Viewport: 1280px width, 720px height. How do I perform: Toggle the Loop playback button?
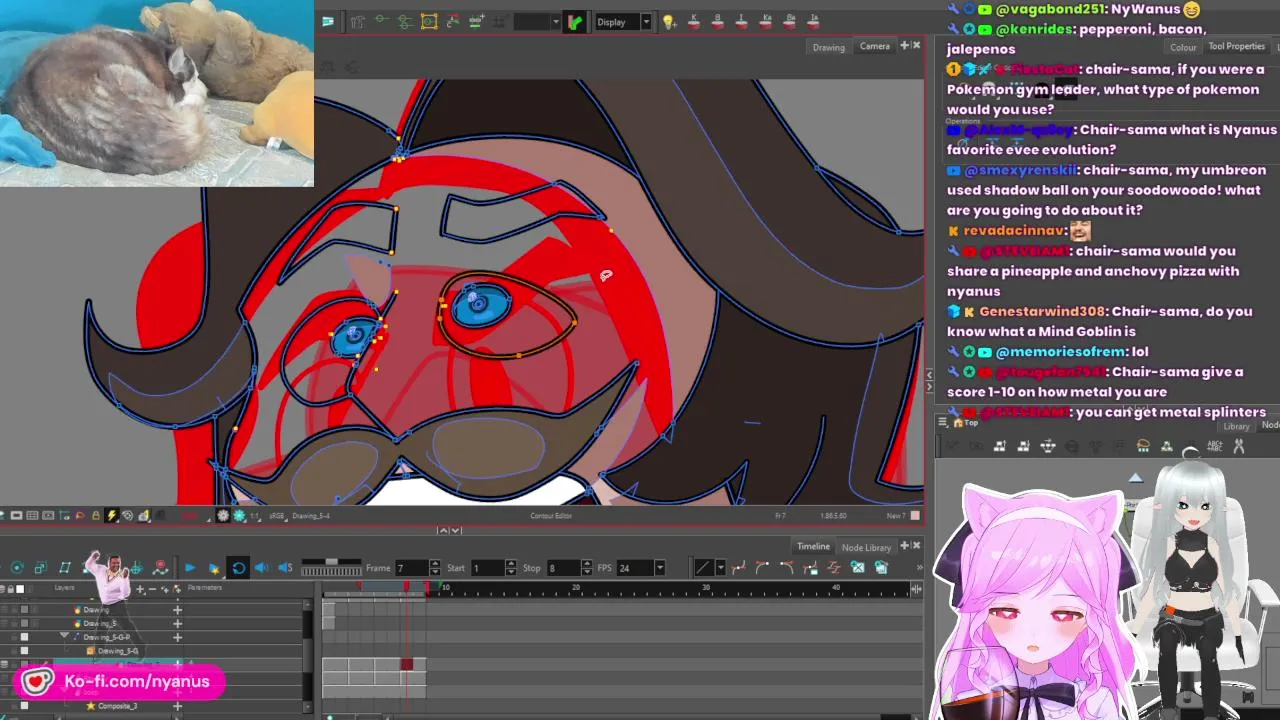click(238, 568)
